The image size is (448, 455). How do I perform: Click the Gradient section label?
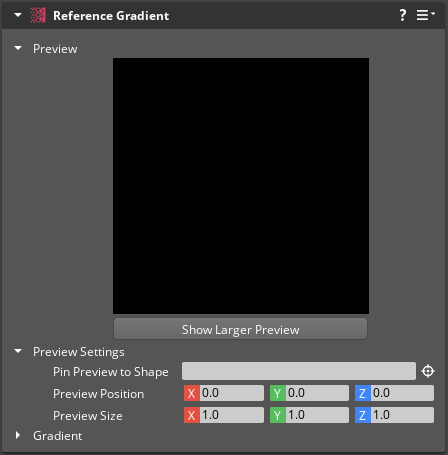click(x=58, y=436)
